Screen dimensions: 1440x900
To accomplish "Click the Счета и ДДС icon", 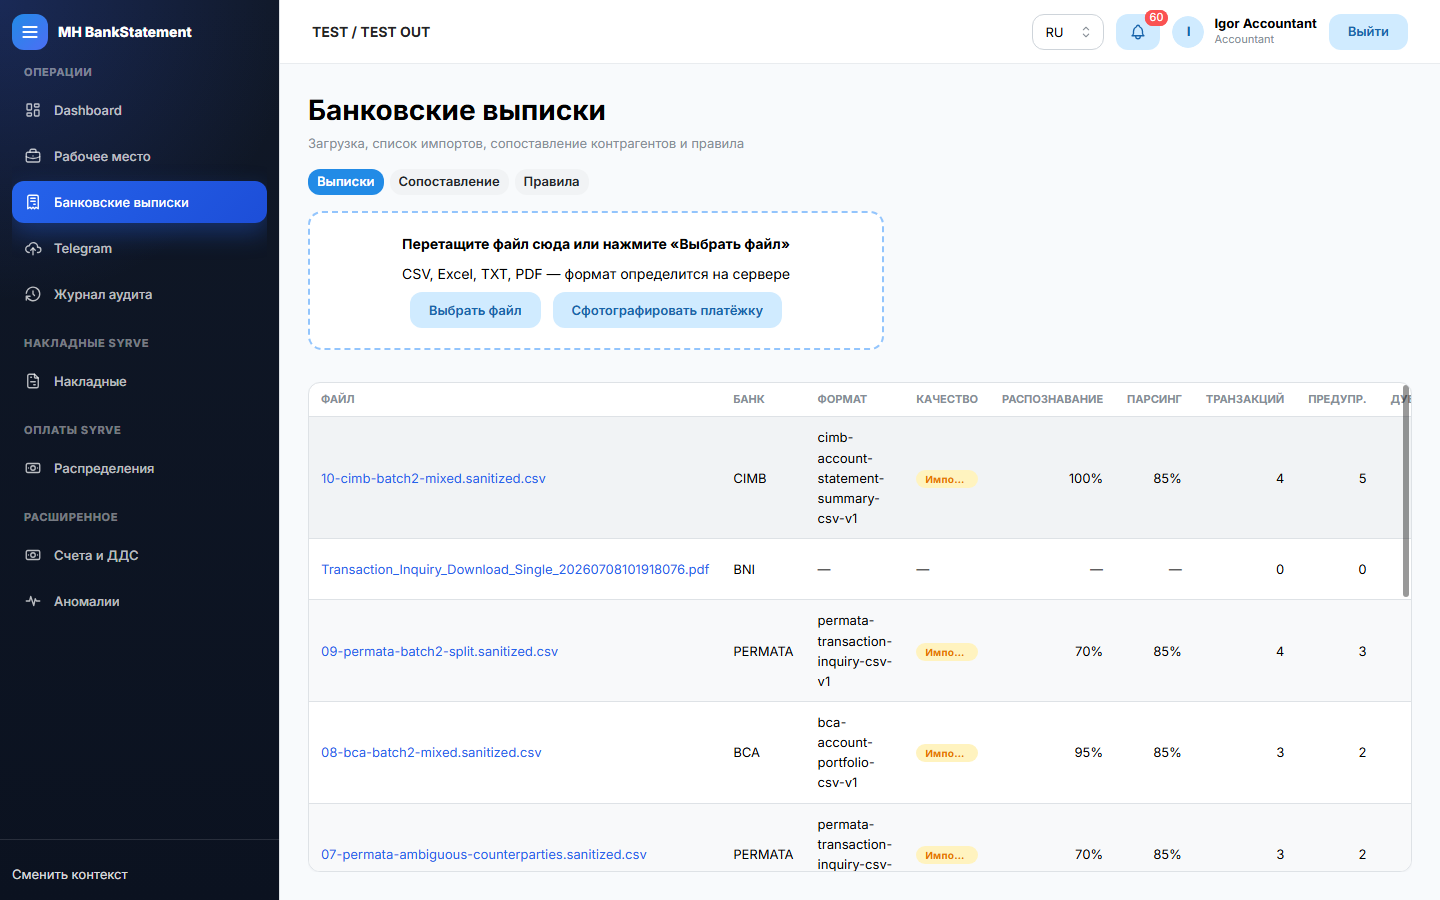I will [33, 555].
